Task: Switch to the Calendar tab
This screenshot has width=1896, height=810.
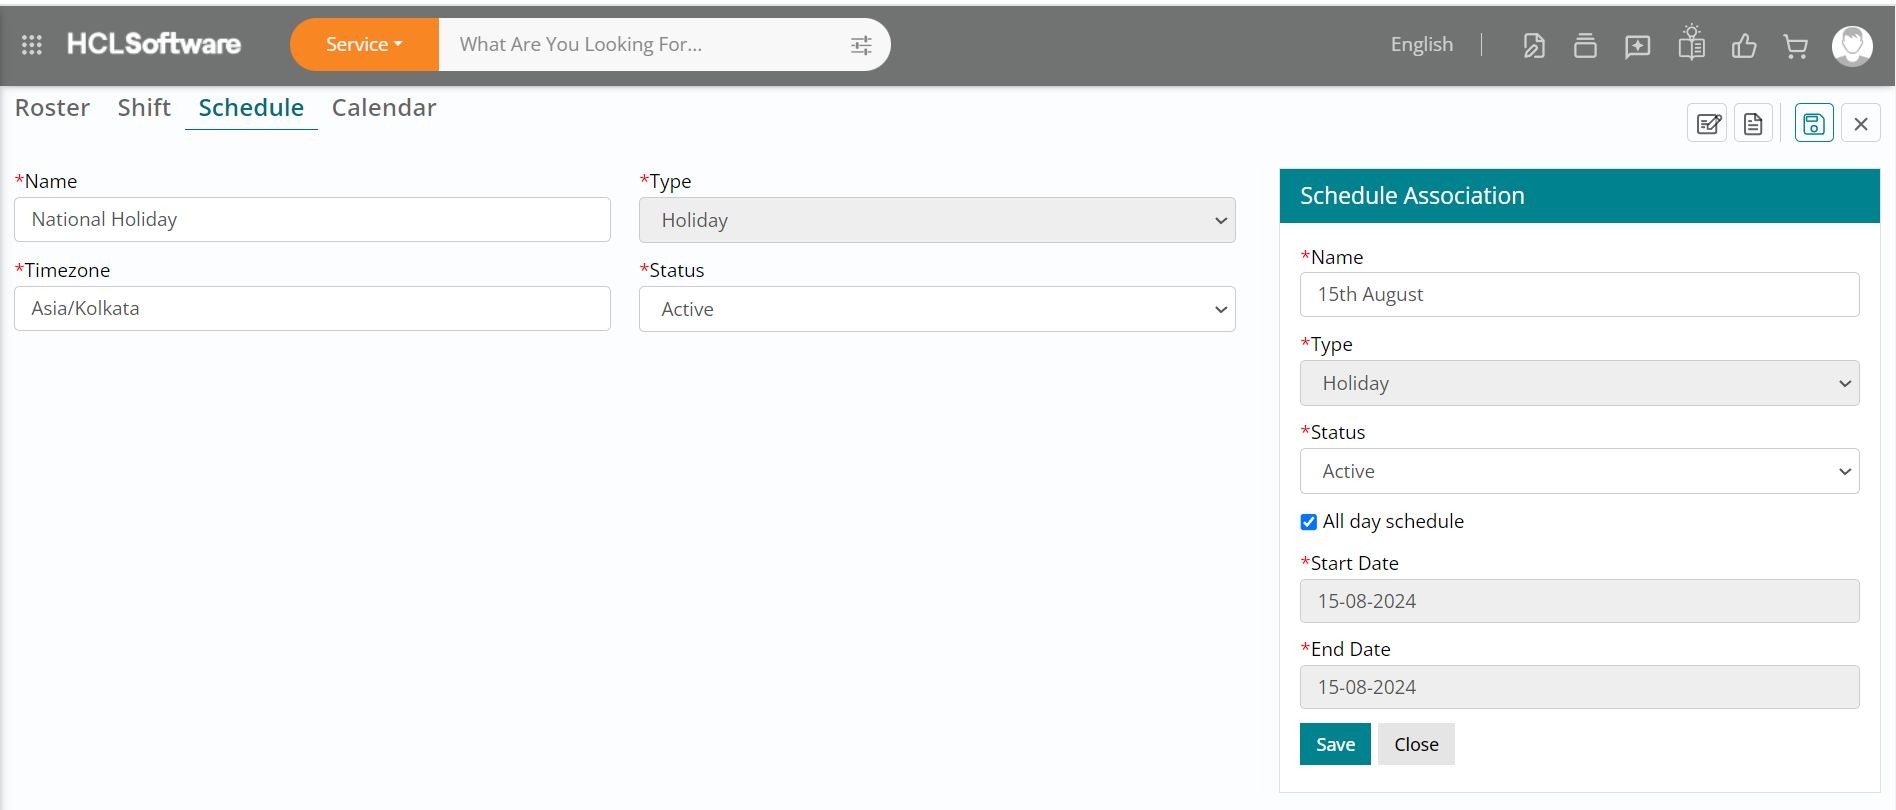Action: pyautogui.click(x=384, y=108)
